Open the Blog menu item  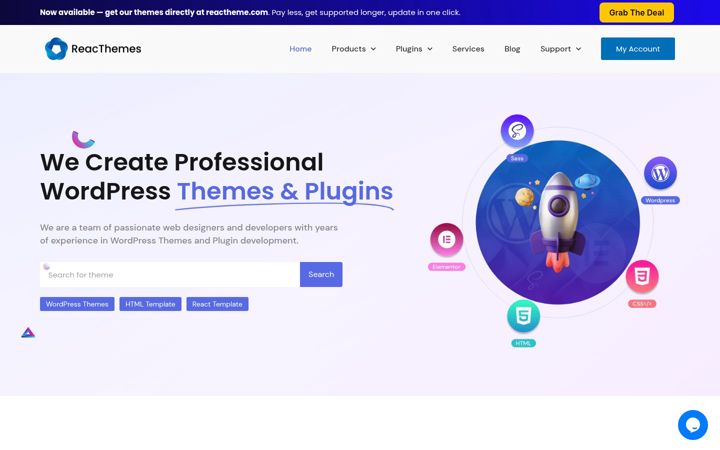512,49
